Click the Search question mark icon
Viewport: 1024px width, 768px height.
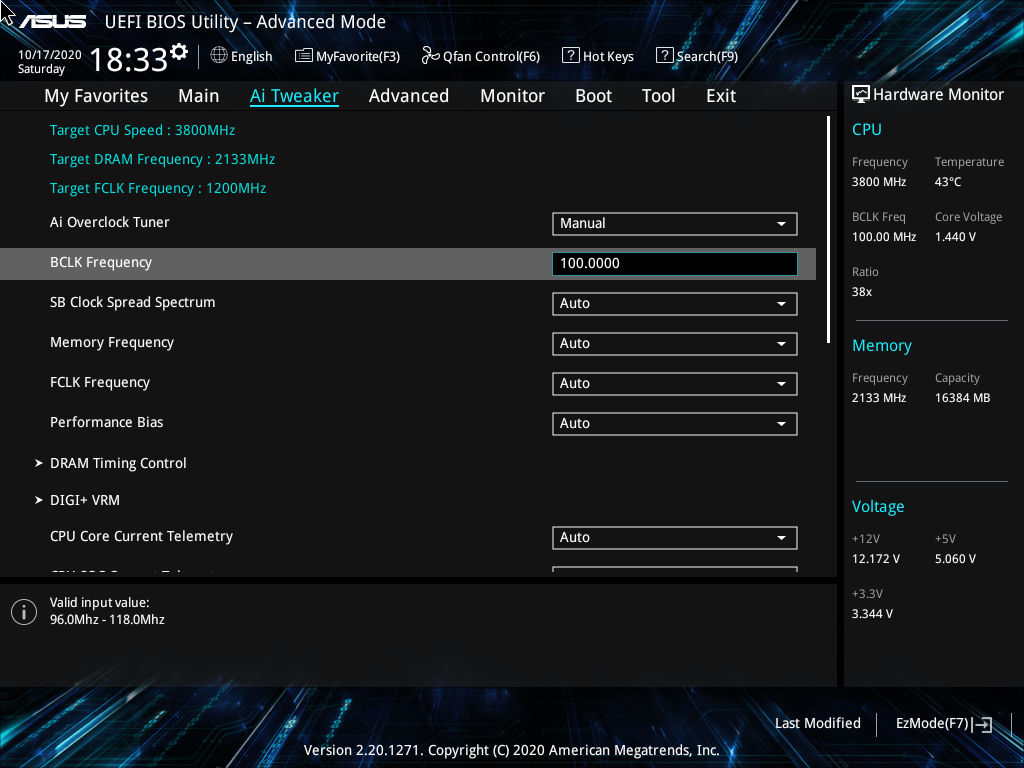664,56
